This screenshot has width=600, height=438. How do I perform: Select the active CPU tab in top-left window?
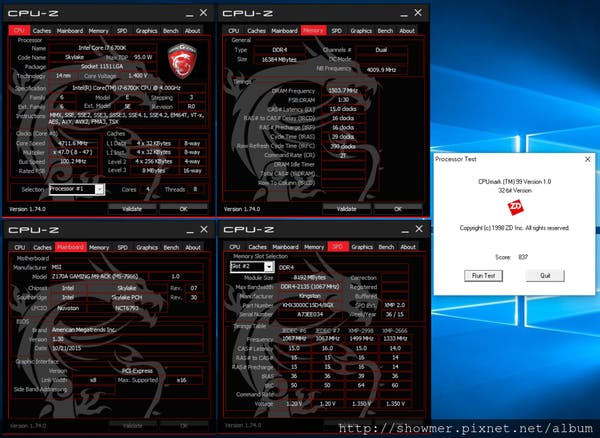point(19,31)
